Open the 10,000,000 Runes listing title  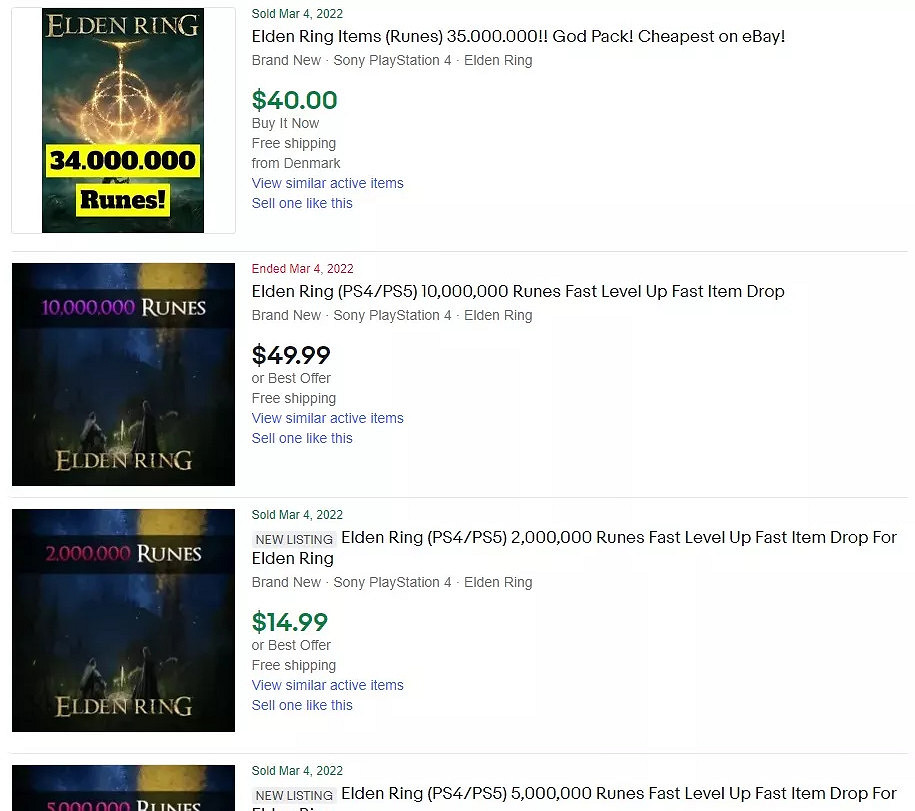518,291
